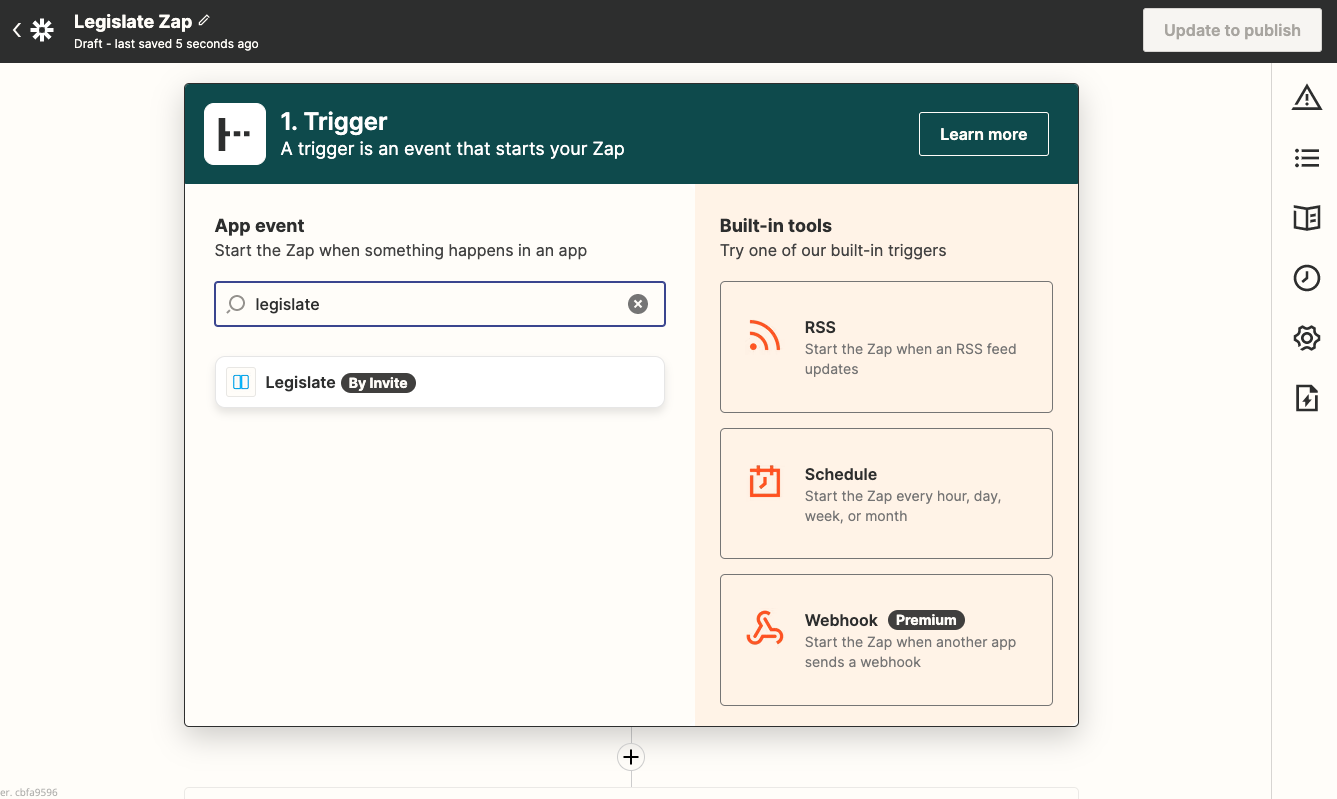This screenshot has width=1337, height=799.
Task: Clear the search with the x icon
Action: (638, 304)
